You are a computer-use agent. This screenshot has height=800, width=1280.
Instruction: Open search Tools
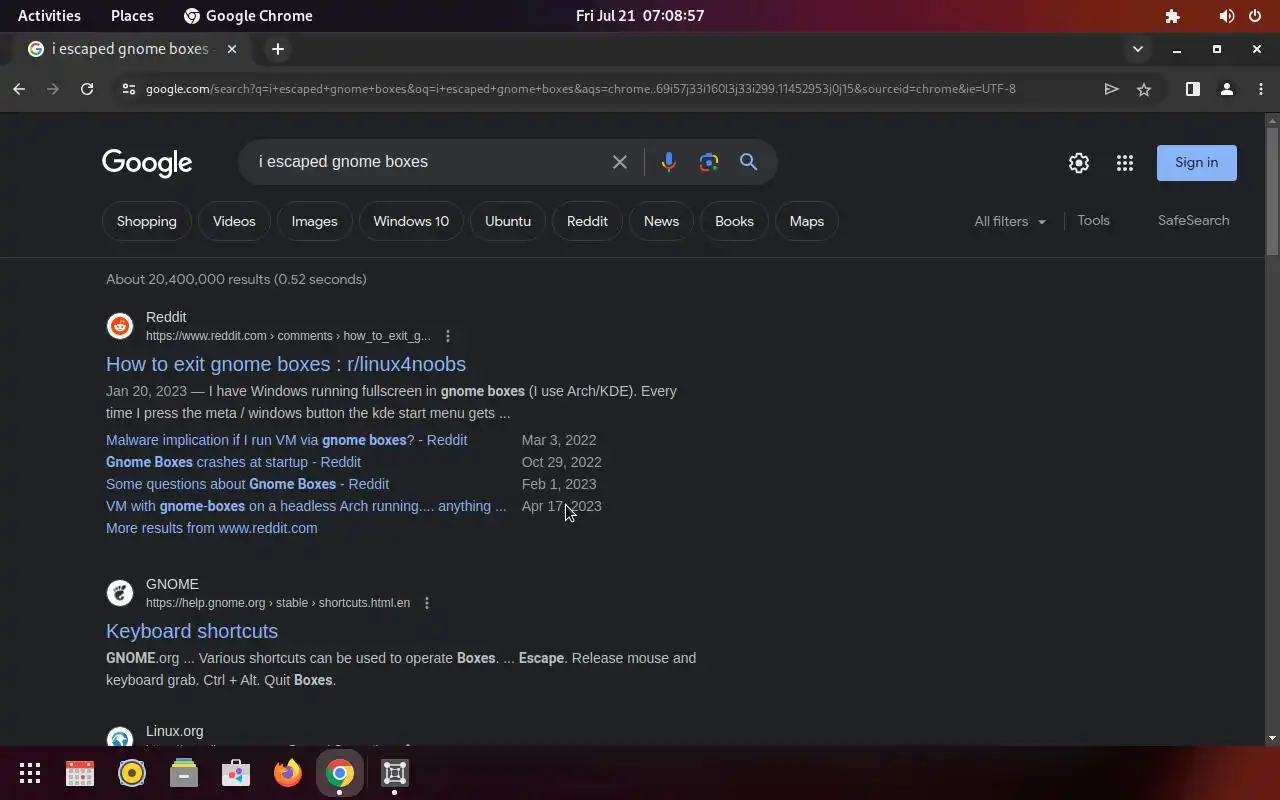click(x=1093, y=221)
